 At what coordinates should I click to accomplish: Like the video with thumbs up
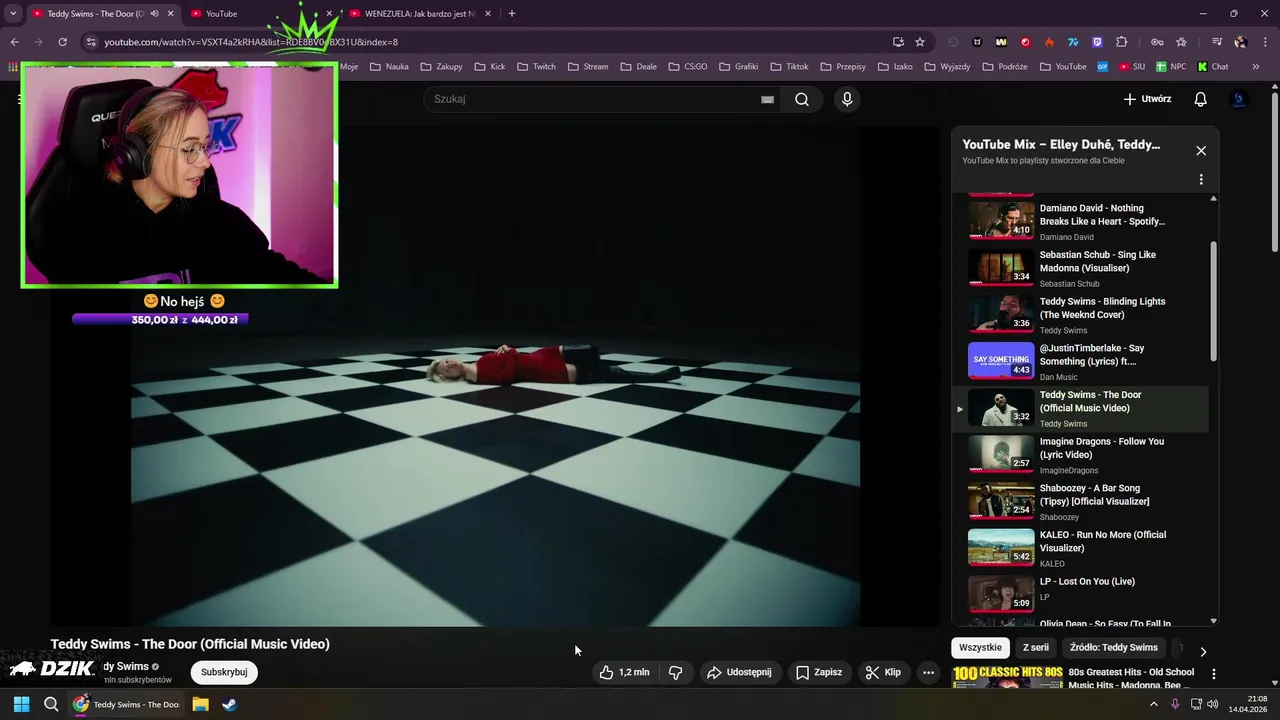[625, 672]
